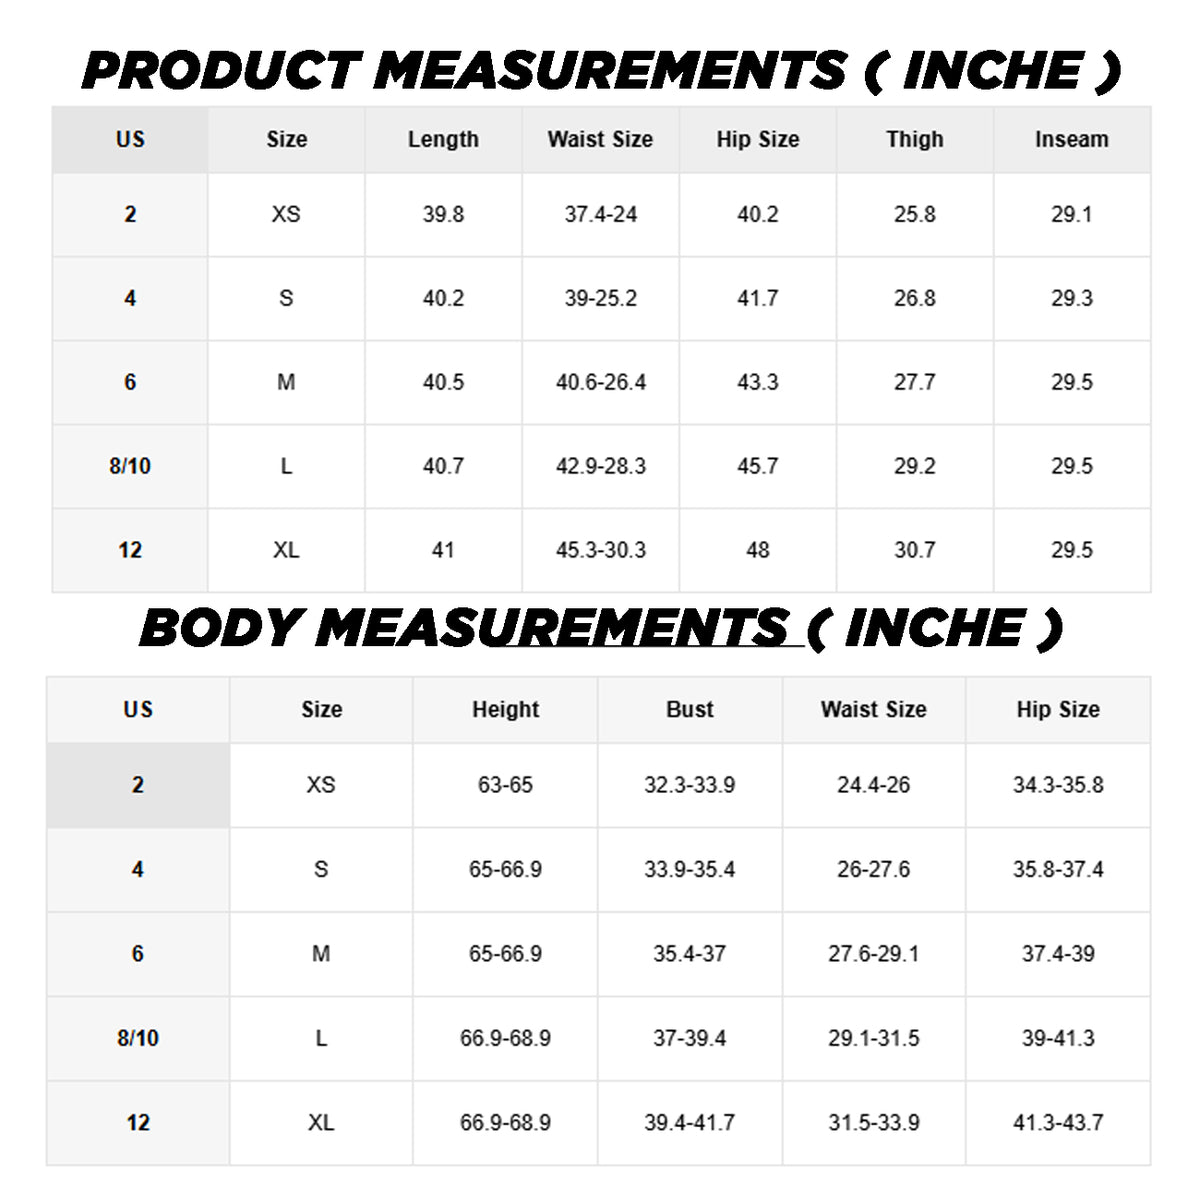Screen dimensions: 1200x1200
Task: Select the Height column header
Action: [505, 710]
